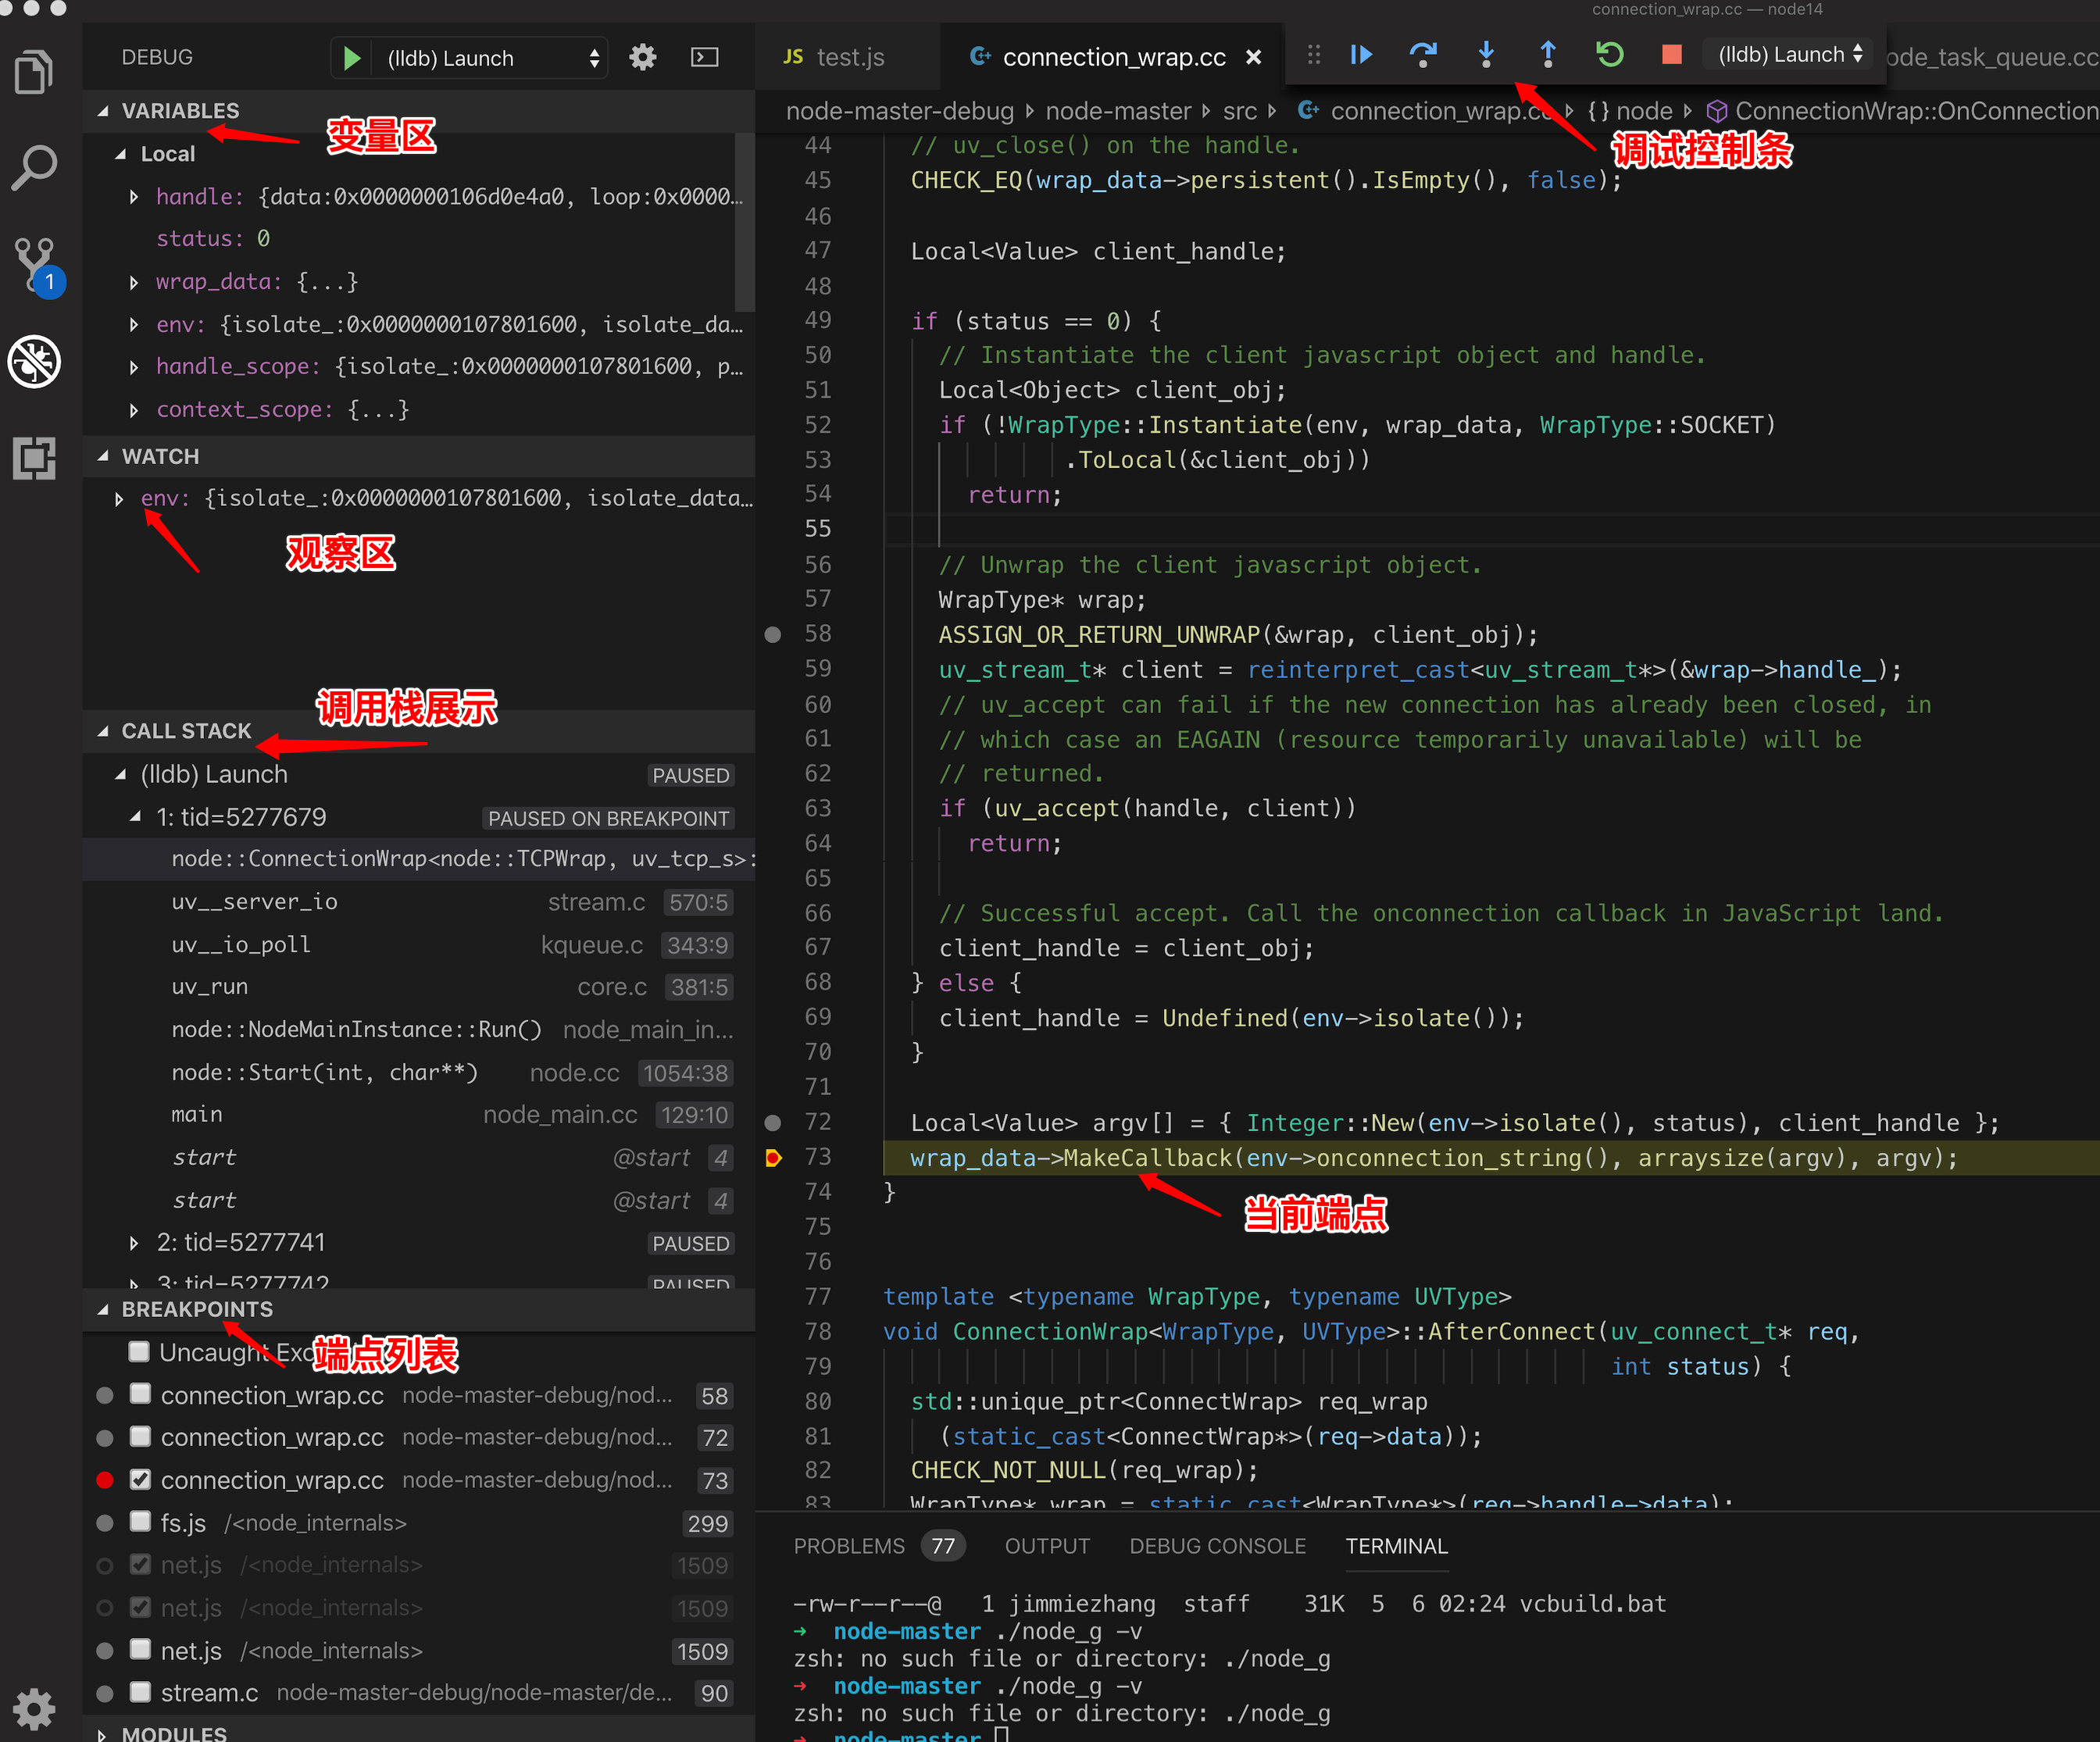2100x1742 pixels.
Task: Stop debugging with red square
Action: pyautogui.click(x=1670, y=54)
